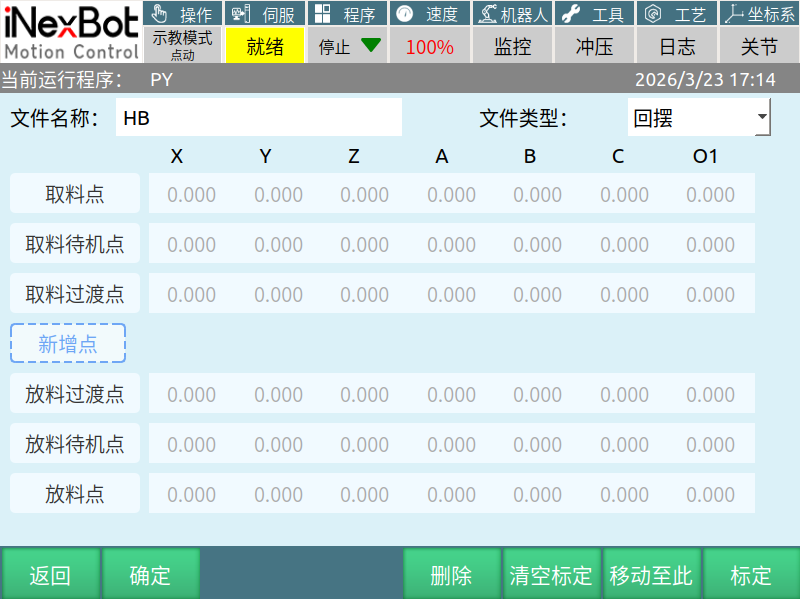800x599 pixels.
Task: Click the 100% speed indicator
Action: click(430, 46)
